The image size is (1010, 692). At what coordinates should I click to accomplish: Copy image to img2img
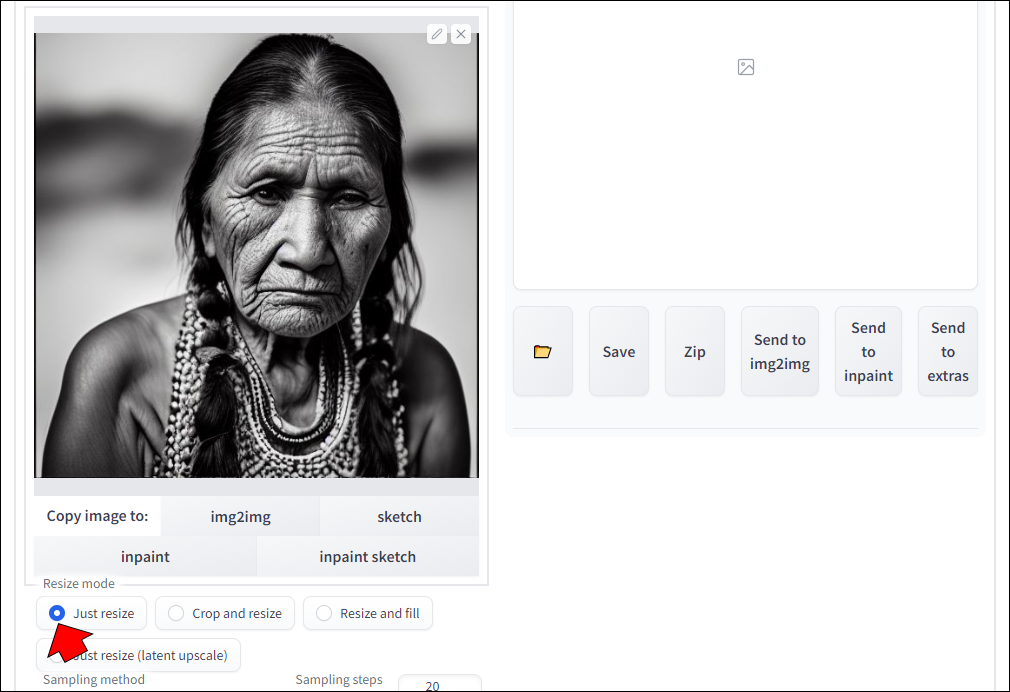(x=240, y=517)
